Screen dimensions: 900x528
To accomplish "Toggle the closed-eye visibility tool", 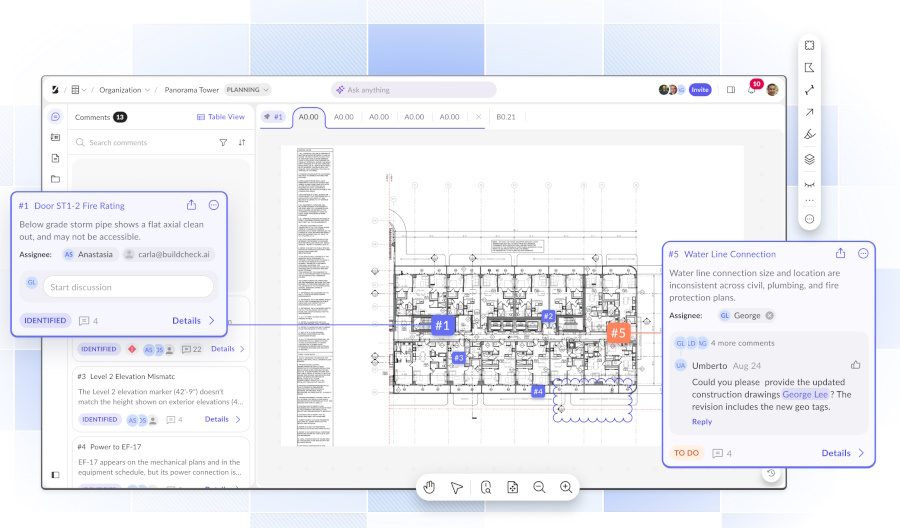I will click(x=810, y=184).
